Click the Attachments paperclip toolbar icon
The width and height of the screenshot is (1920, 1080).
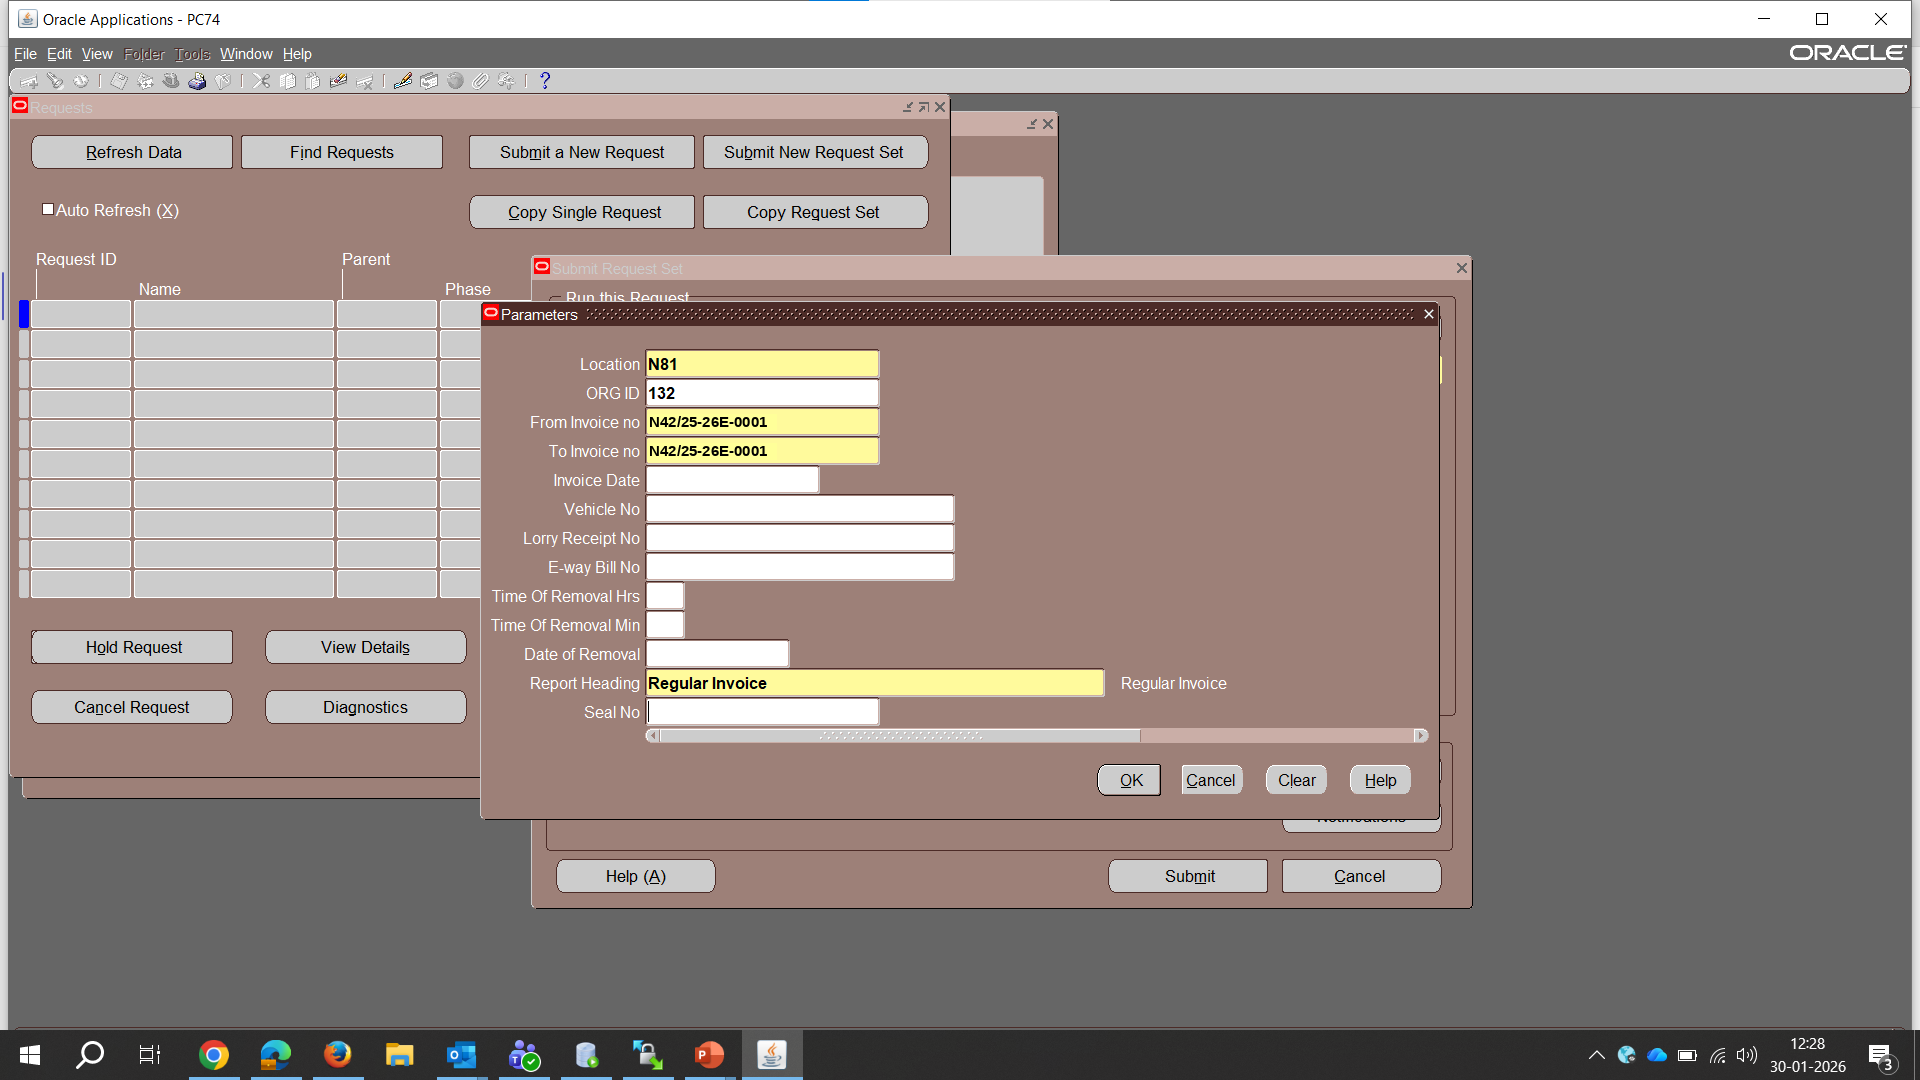481,81
